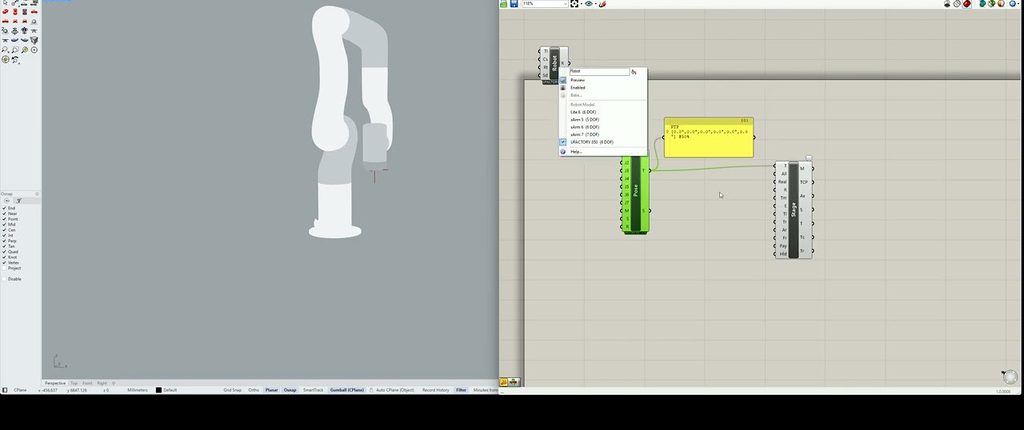The image size is (1024, 430).
Task: Click the Real input on Stage component
Action: pyautogui.click(x=782, y=182)
